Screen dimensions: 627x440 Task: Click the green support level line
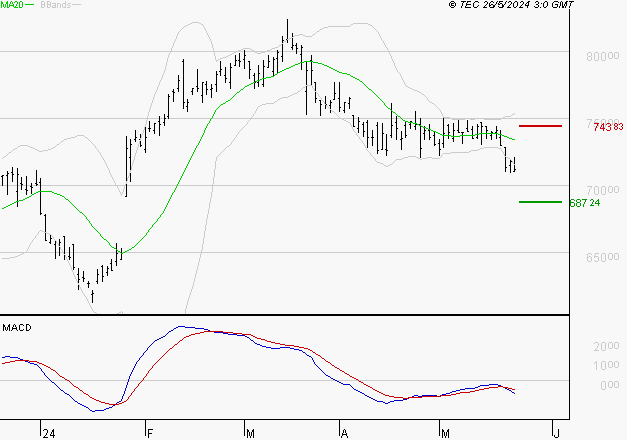pos(540,202)
